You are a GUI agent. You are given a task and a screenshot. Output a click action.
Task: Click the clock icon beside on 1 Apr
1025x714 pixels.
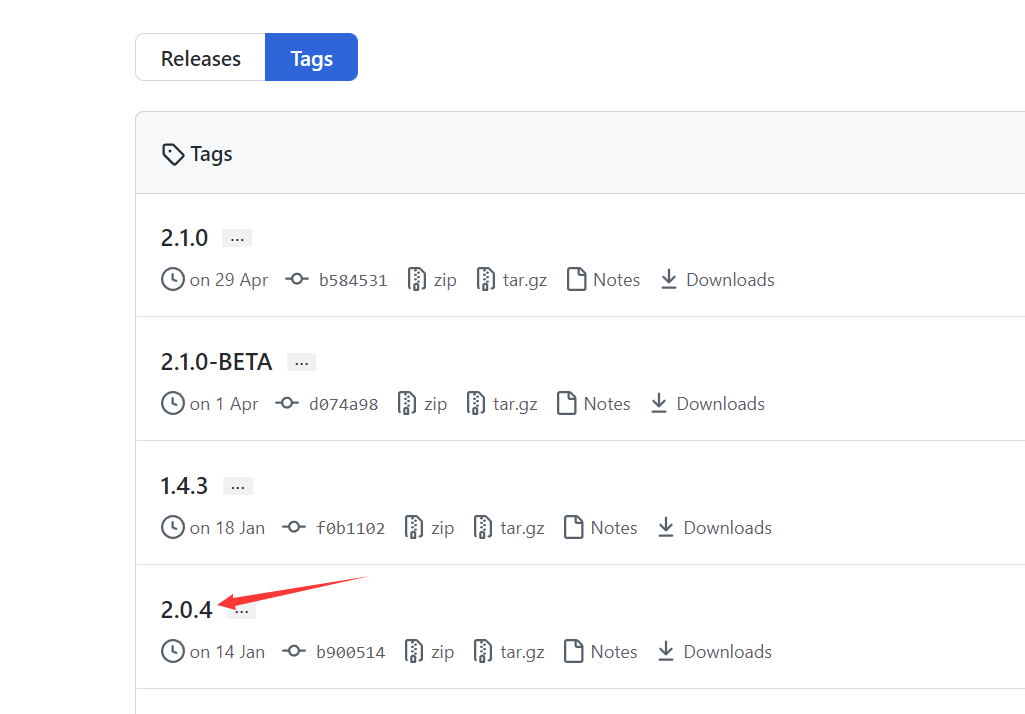(x=173, y=403)
